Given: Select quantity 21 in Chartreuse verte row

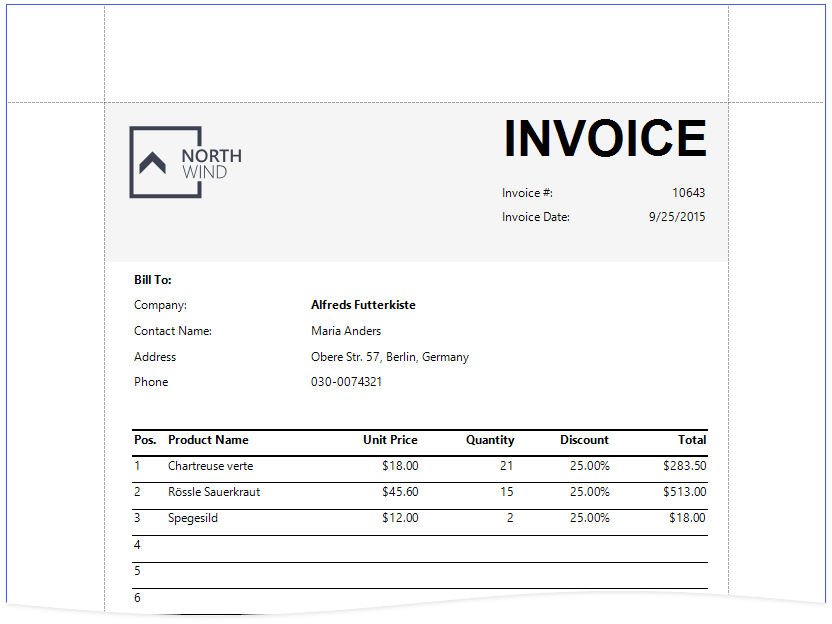Looking at the screenshot, I should [x=507, y=466].
